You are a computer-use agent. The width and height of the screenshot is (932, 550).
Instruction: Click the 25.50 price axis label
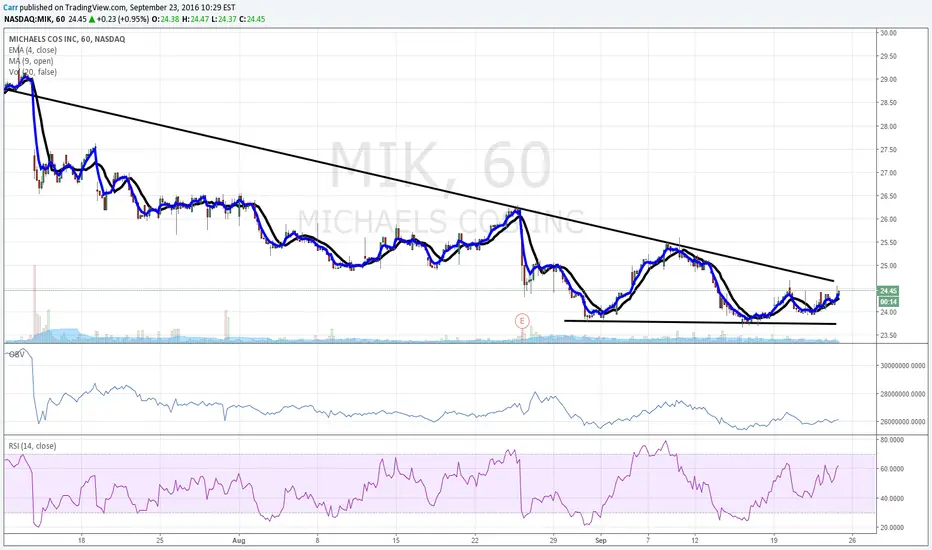point(889,243)
